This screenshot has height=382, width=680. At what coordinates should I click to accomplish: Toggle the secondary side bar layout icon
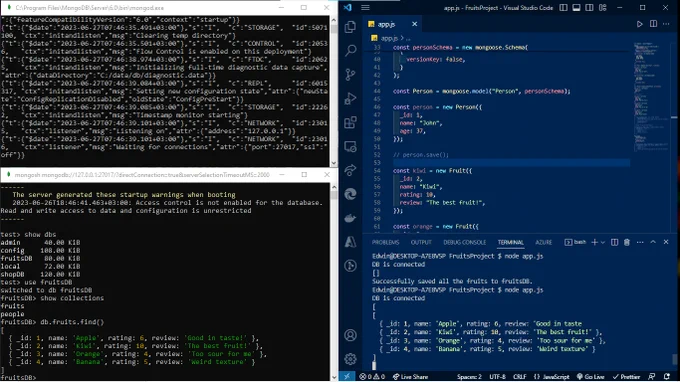coord(589,8)
